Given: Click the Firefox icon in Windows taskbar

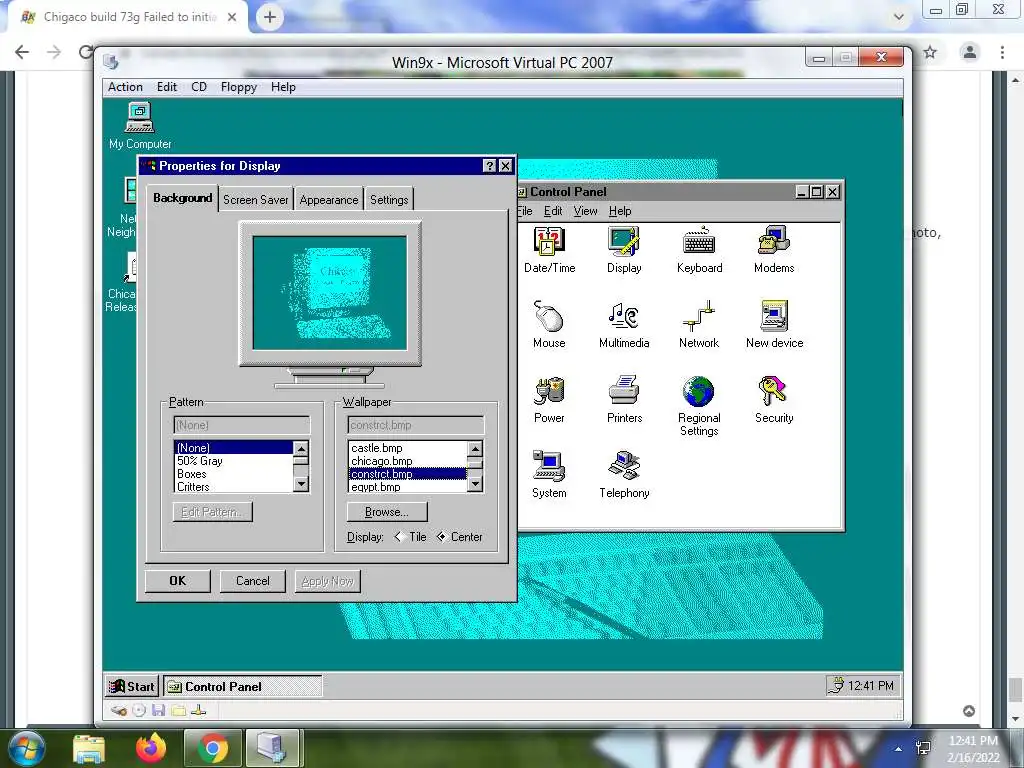Looking at the screenshot, I should 151,748.
